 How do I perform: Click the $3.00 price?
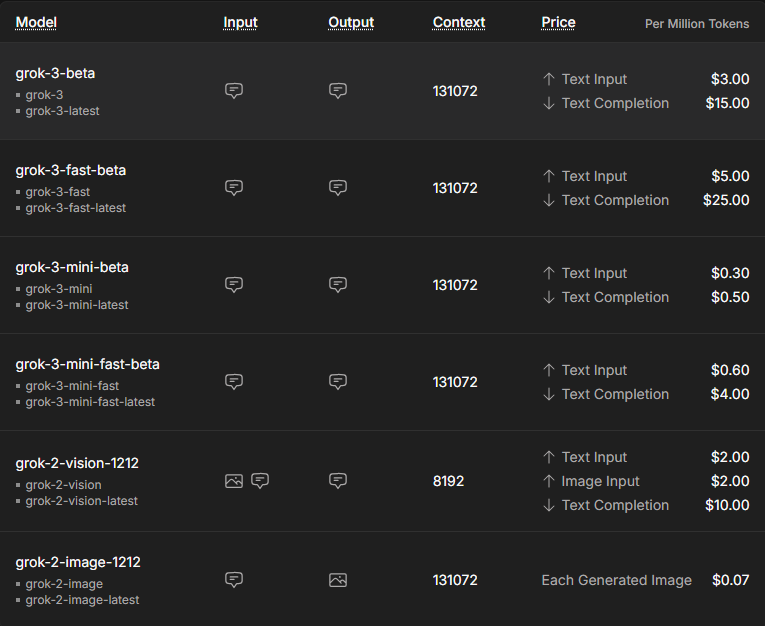730,79
